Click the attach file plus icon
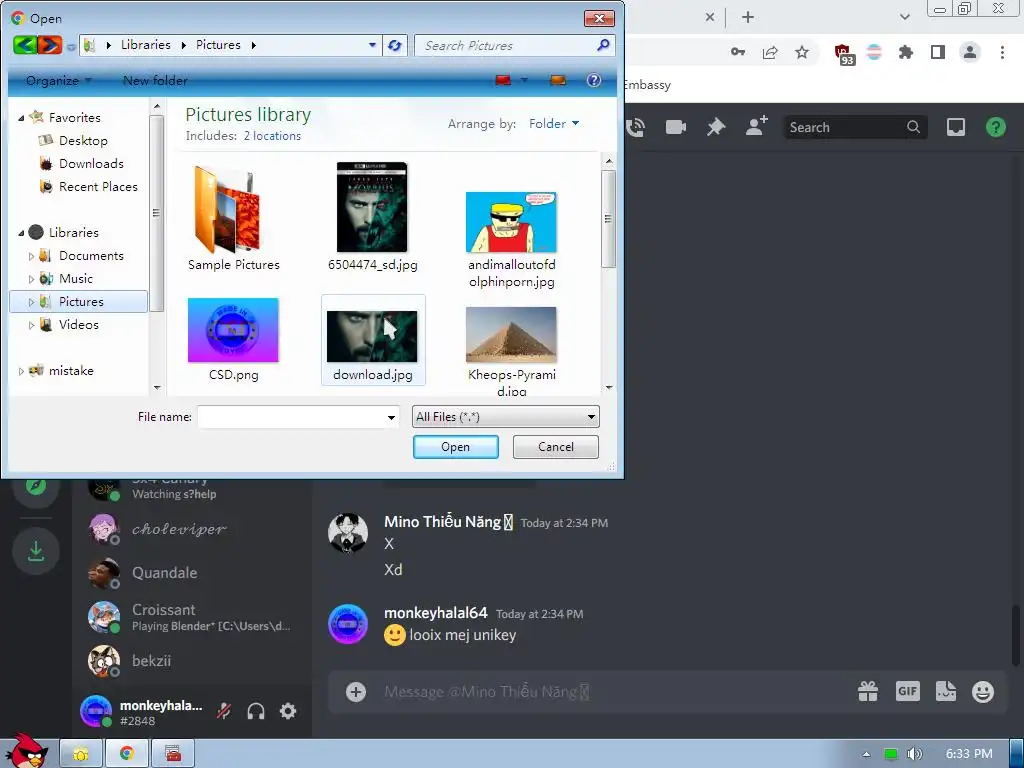1024x768 pixels. point(356,692)
